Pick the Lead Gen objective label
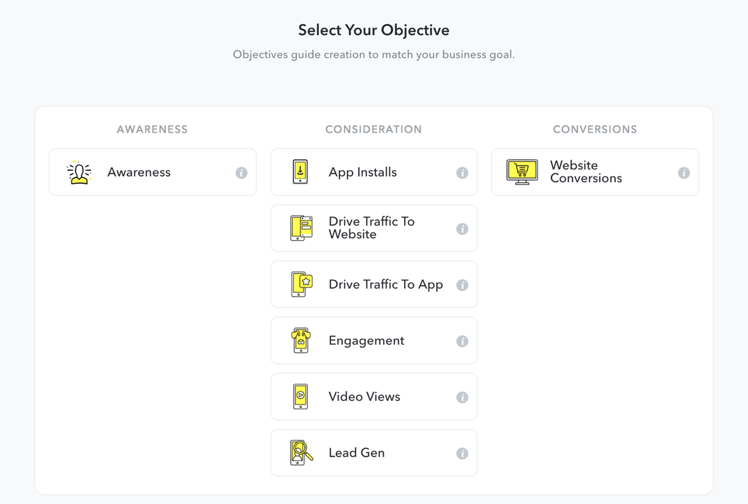748x504 pixels. pyautogui.click(x=356, y=452)
